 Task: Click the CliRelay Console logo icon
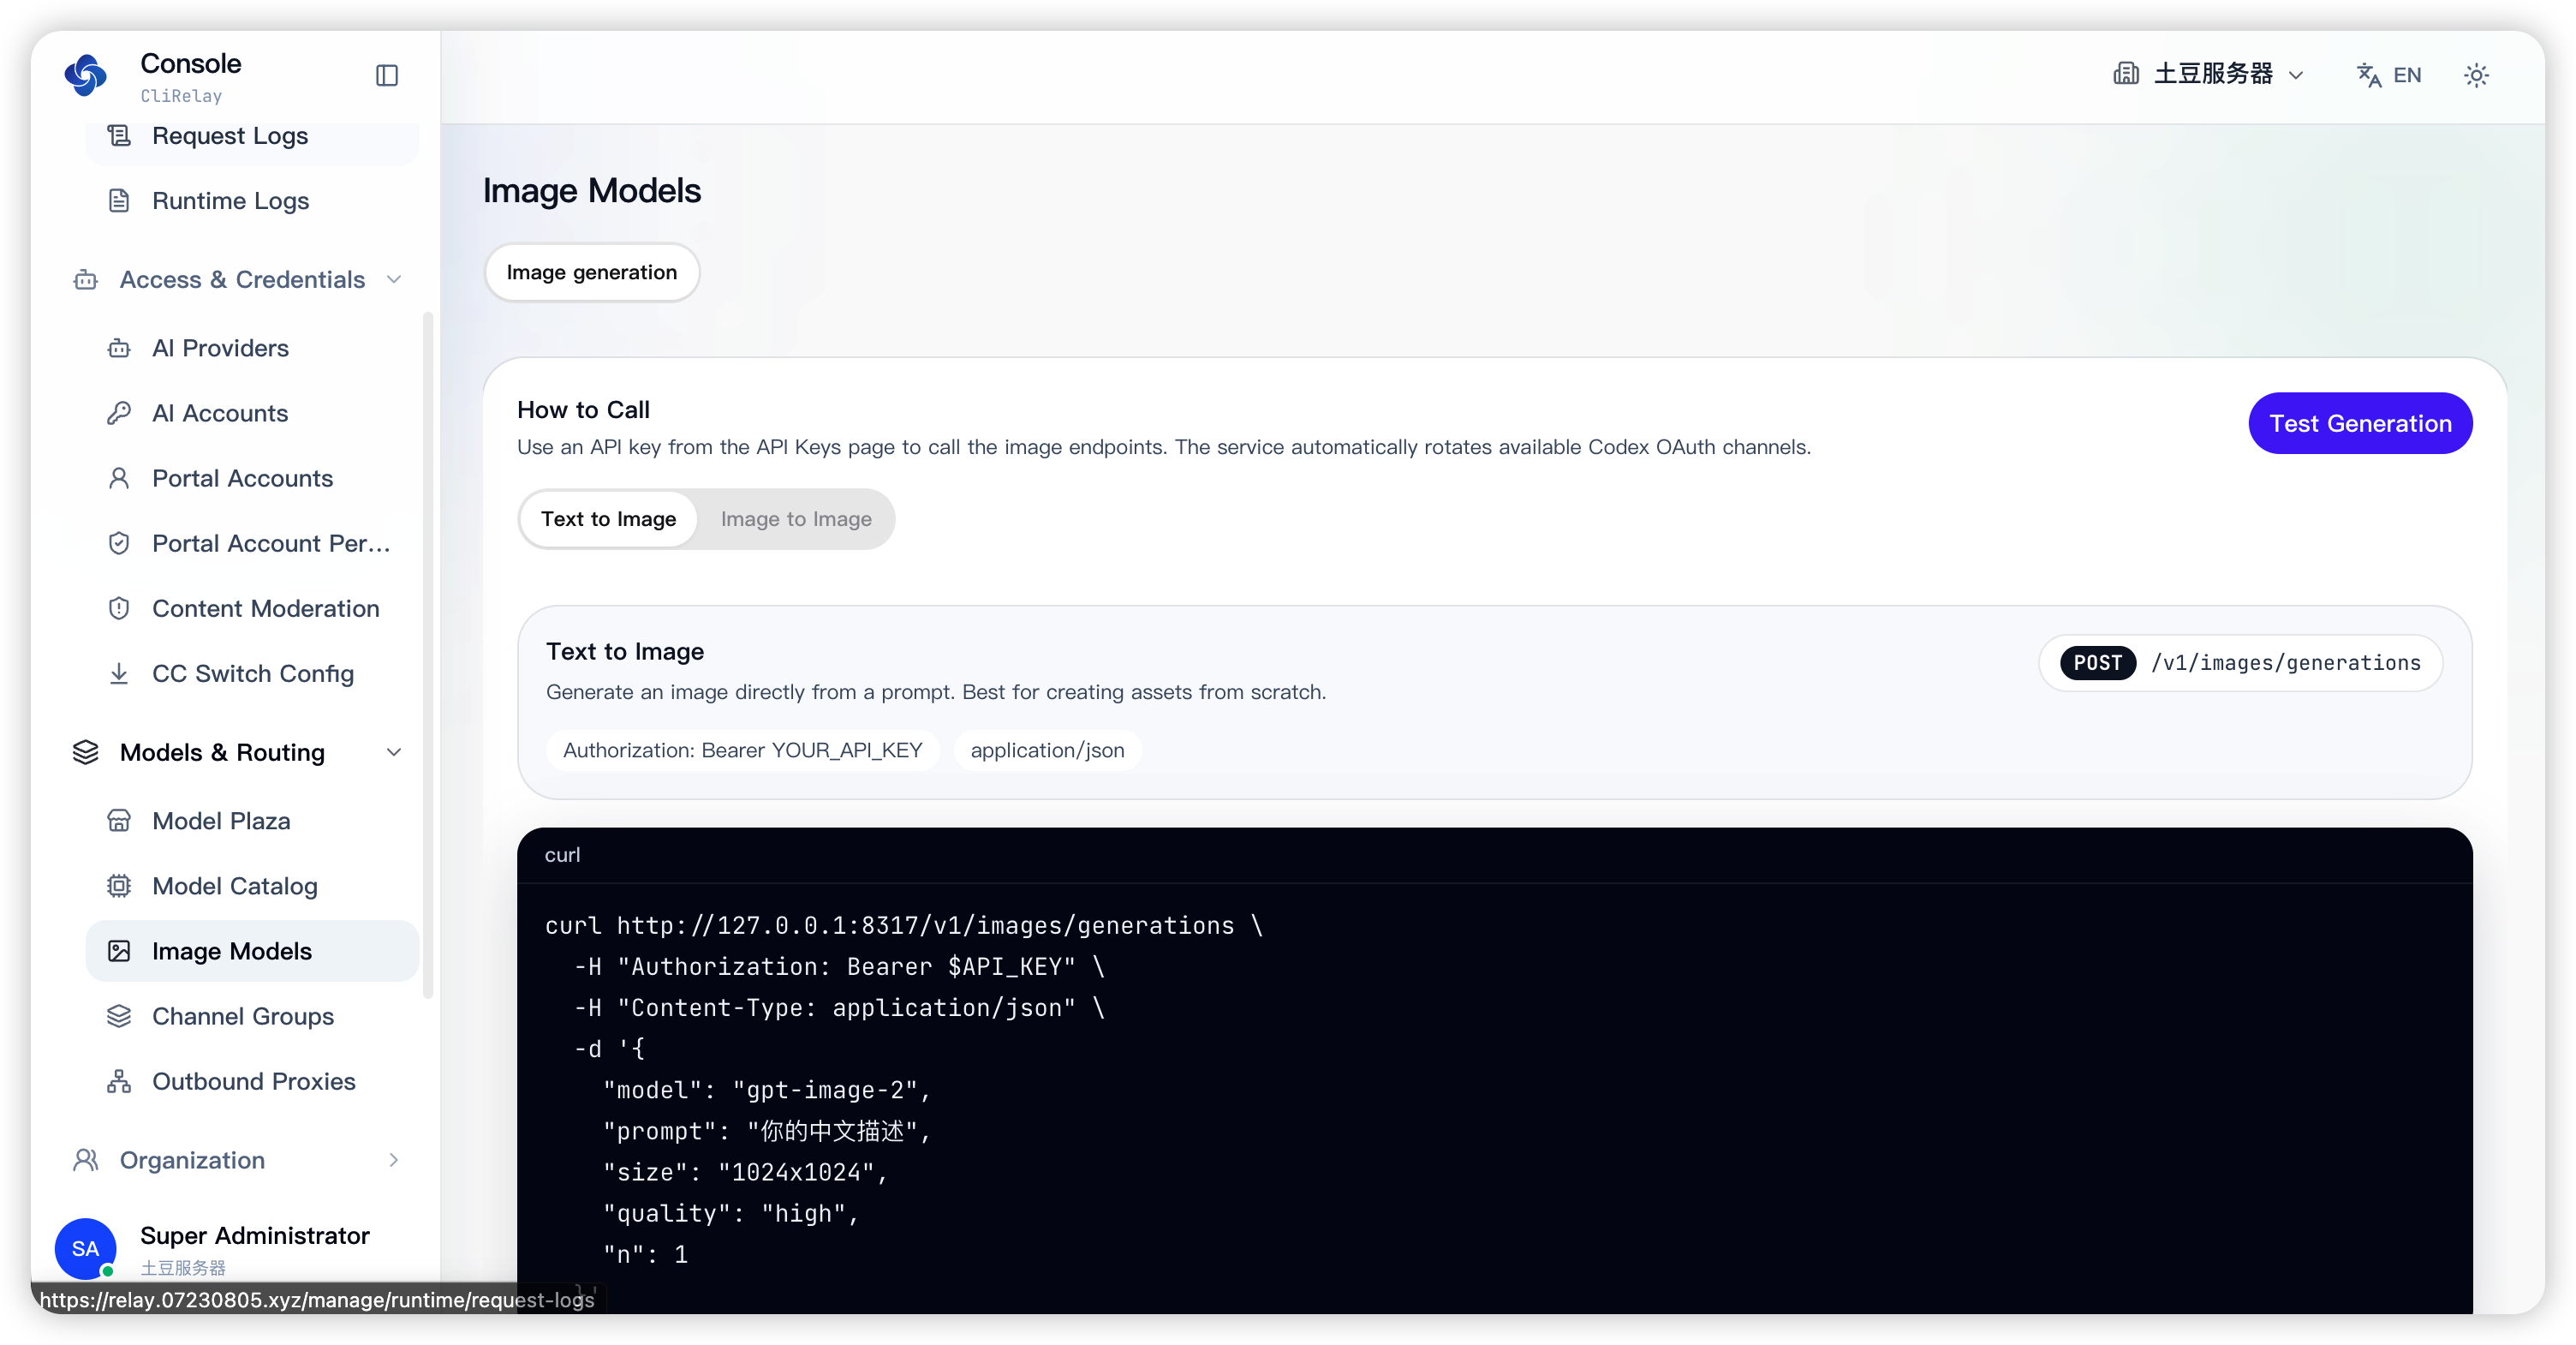pos(85,76)
